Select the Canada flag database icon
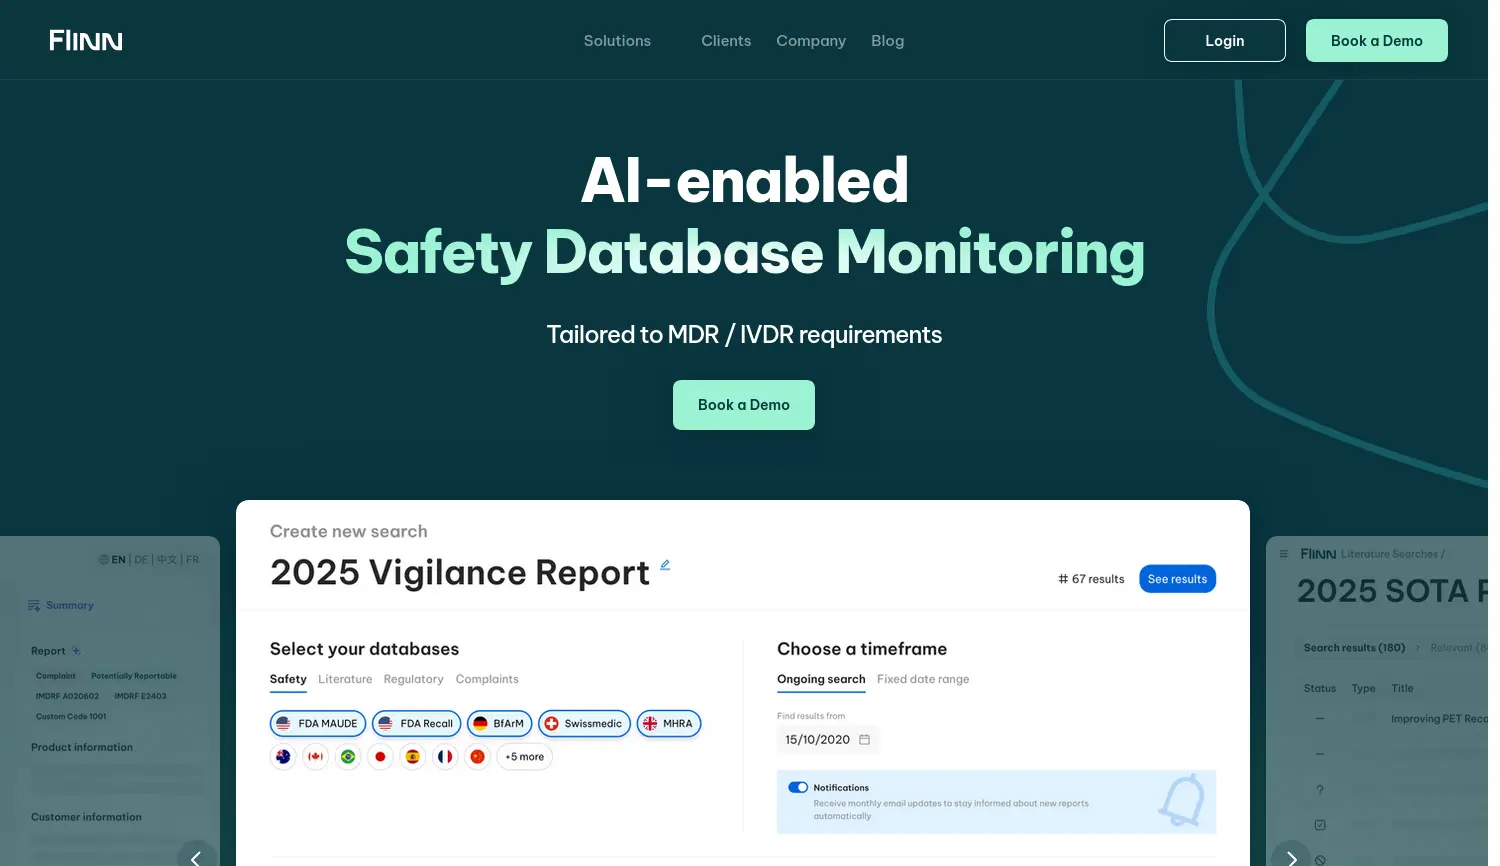1500x866 pixels. click(x=316, y=757)
